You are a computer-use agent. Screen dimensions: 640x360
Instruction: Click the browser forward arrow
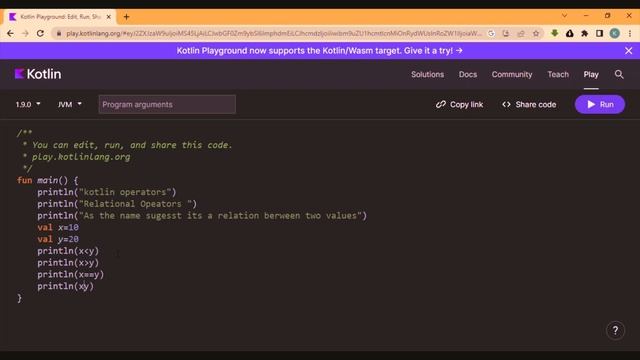point(25,33)
